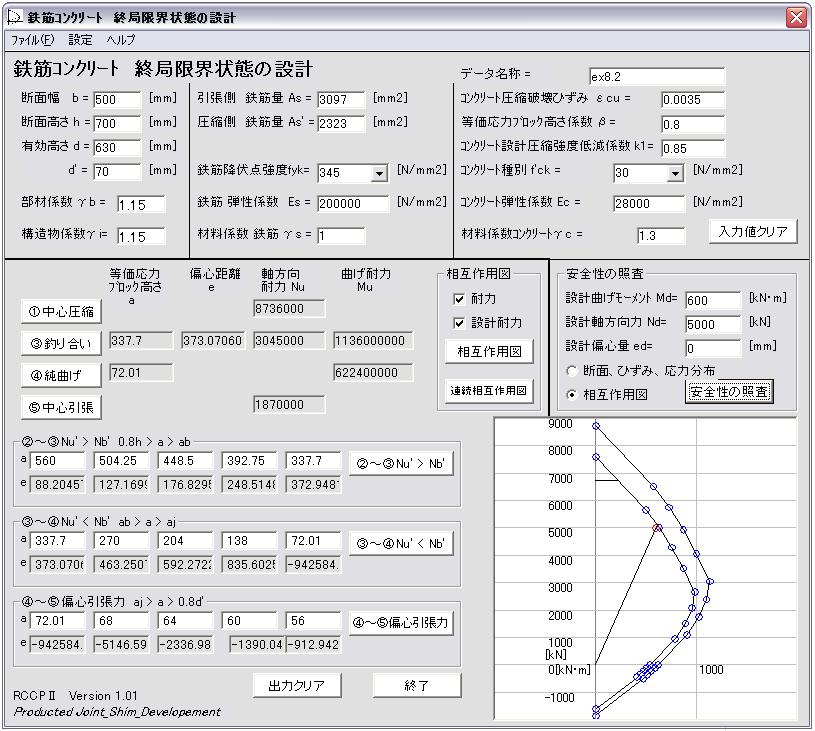This screenshot has width=815, height=731.
Task: Click the 鉄筋 弾性係数 Es input field
Action: pos(353,203)
